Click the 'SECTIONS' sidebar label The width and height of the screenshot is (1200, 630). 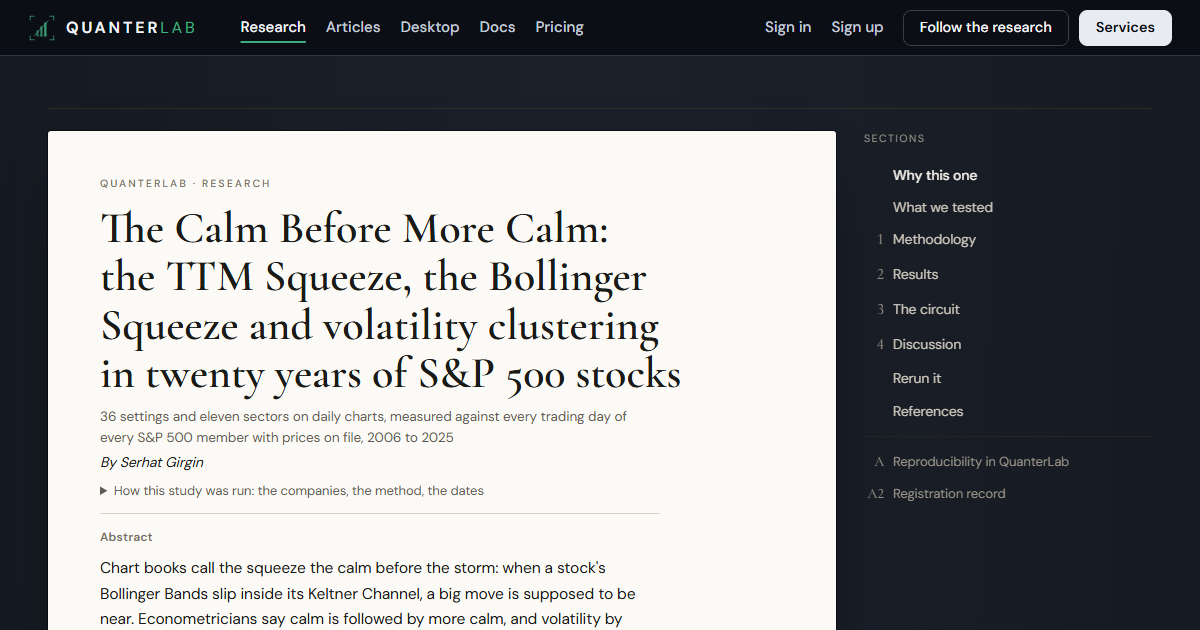pos(894,139)
